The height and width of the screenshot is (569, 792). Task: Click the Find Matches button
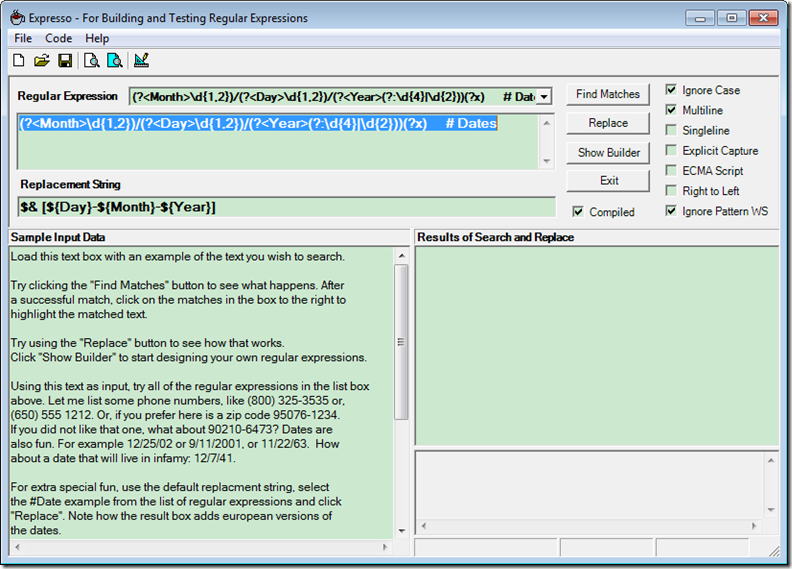click(608, 94)
